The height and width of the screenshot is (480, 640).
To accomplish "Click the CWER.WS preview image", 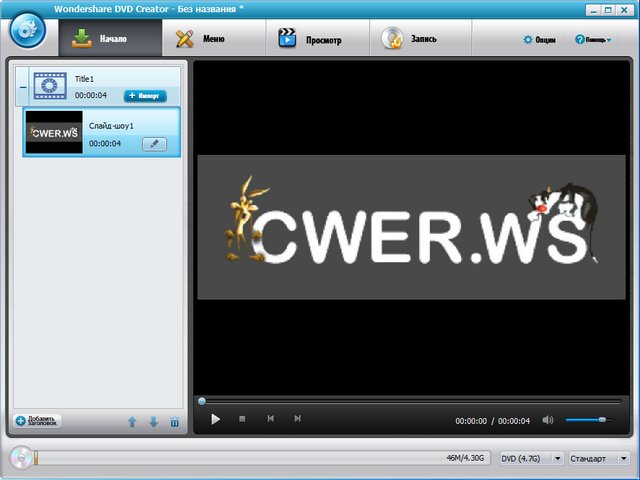I will tap(411, 227).
